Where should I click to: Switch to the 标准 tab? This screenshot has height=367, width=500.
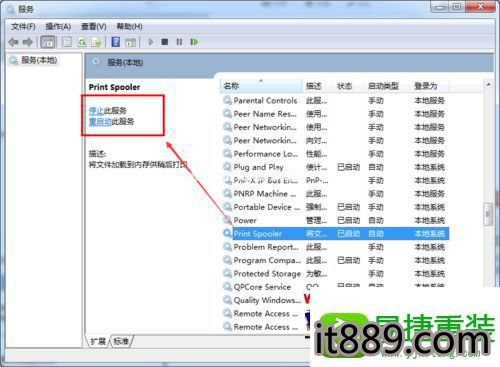point(121,341)
